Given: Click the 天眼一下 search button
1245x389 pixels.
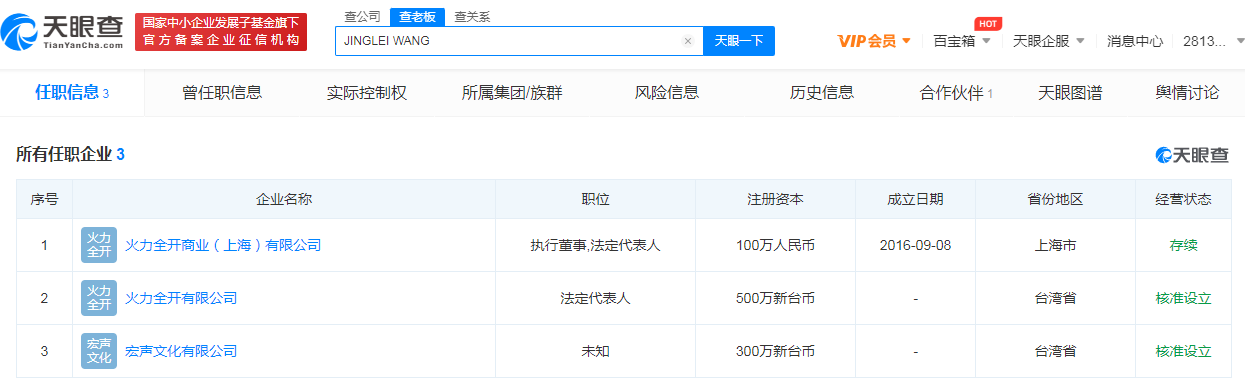Looking at the screenshot, I should tap(740, 41).
